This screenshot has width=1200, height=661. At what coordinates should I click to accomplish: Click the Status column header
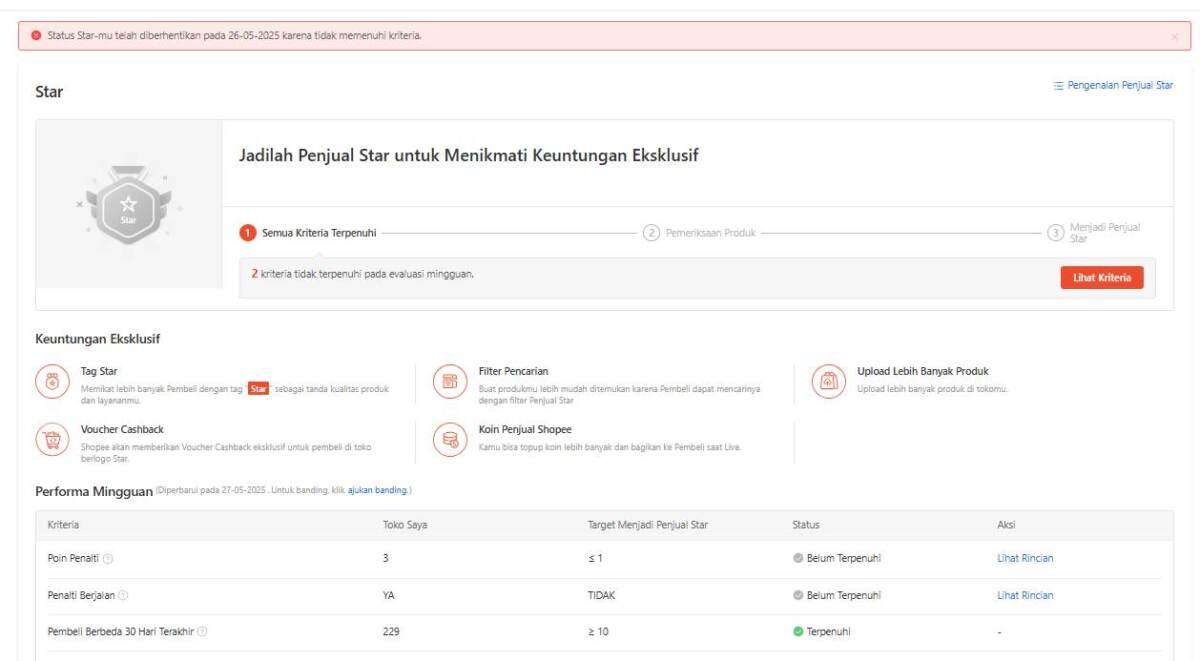pyautogui.click(x=804, y=523)
